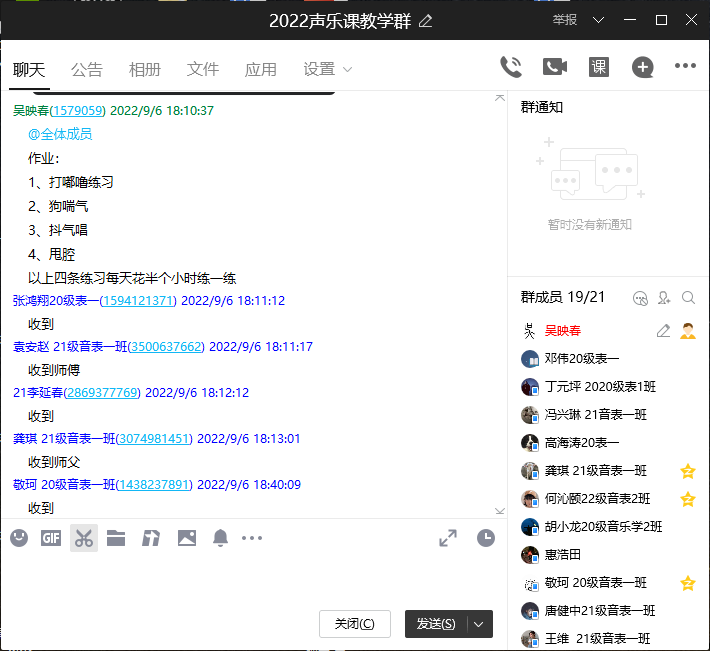Click the send picture icon
Image resolution: width=710 pixels, height=651 pixels.
tap(187, 538)
